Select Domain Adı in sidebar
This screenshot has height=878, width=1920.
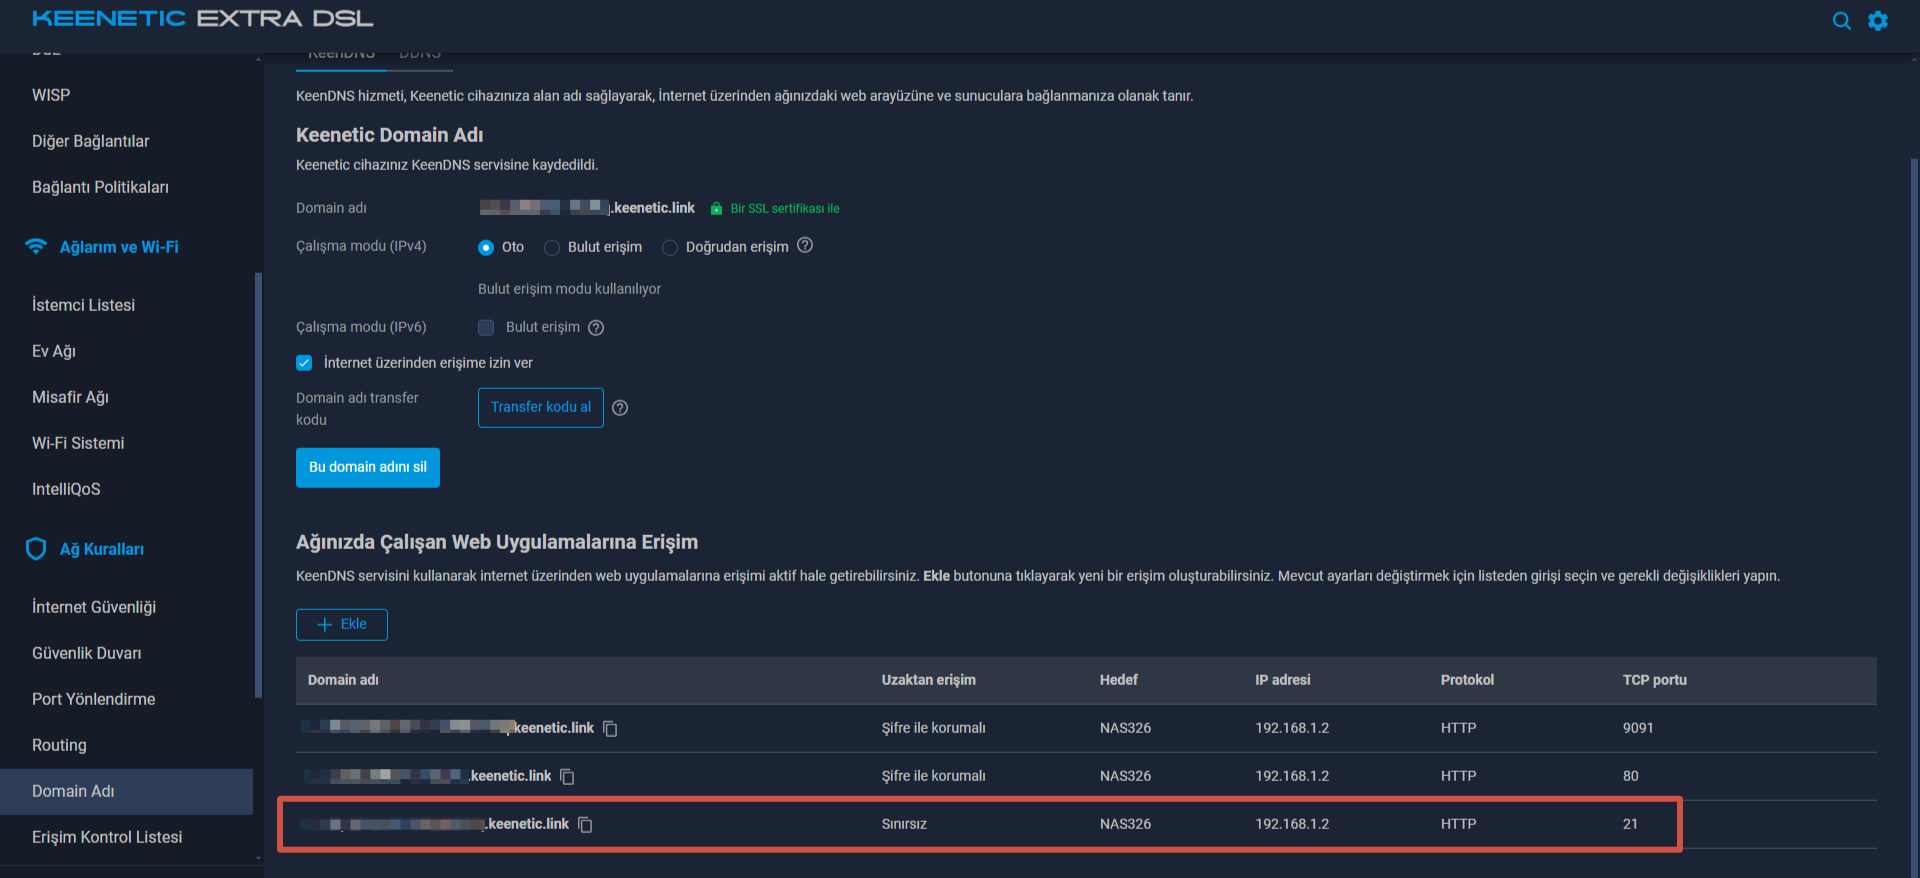point(126,791)
